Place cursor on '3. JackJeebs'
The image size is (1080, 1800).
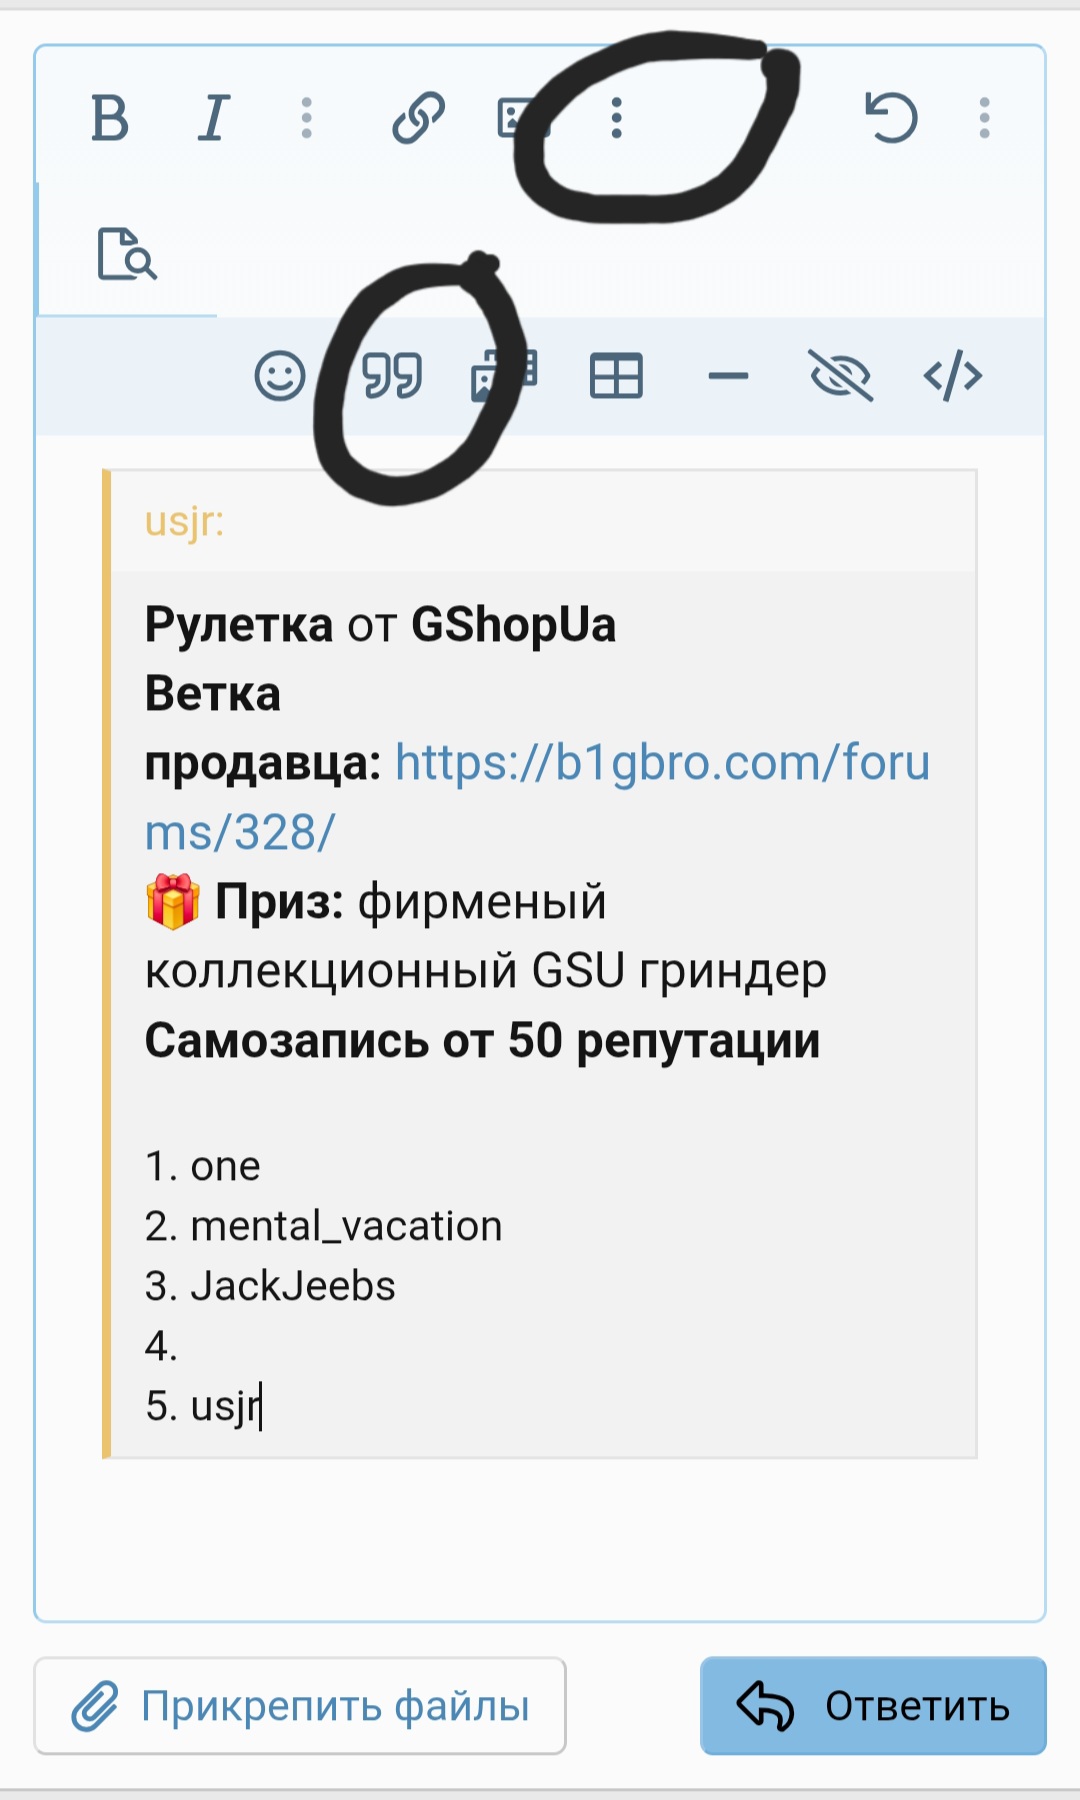tap(270, 1286)
